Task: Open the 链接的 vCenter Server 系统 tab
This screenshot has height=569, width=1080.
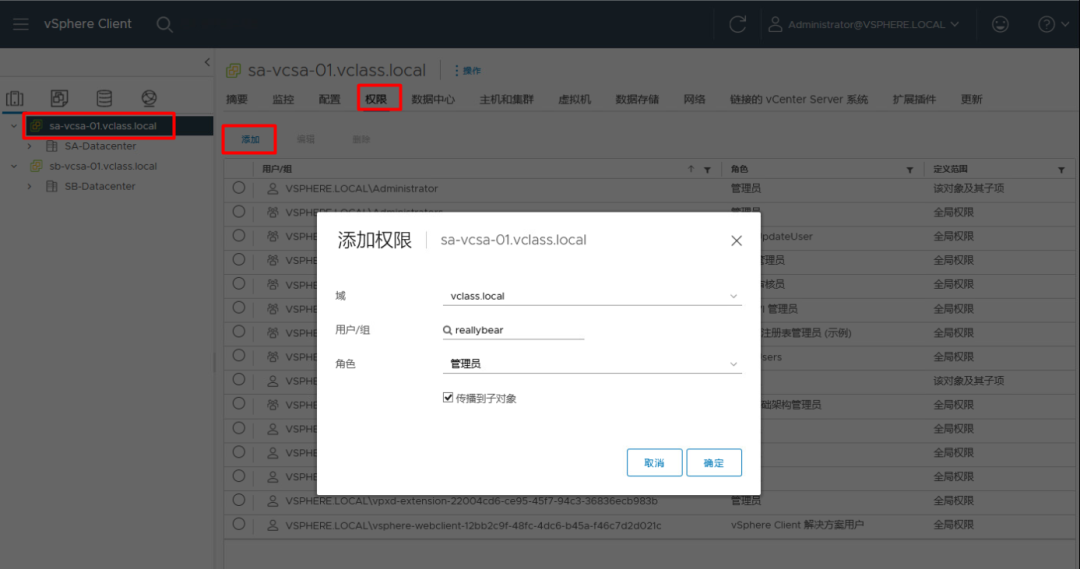Action: [799, 99]
